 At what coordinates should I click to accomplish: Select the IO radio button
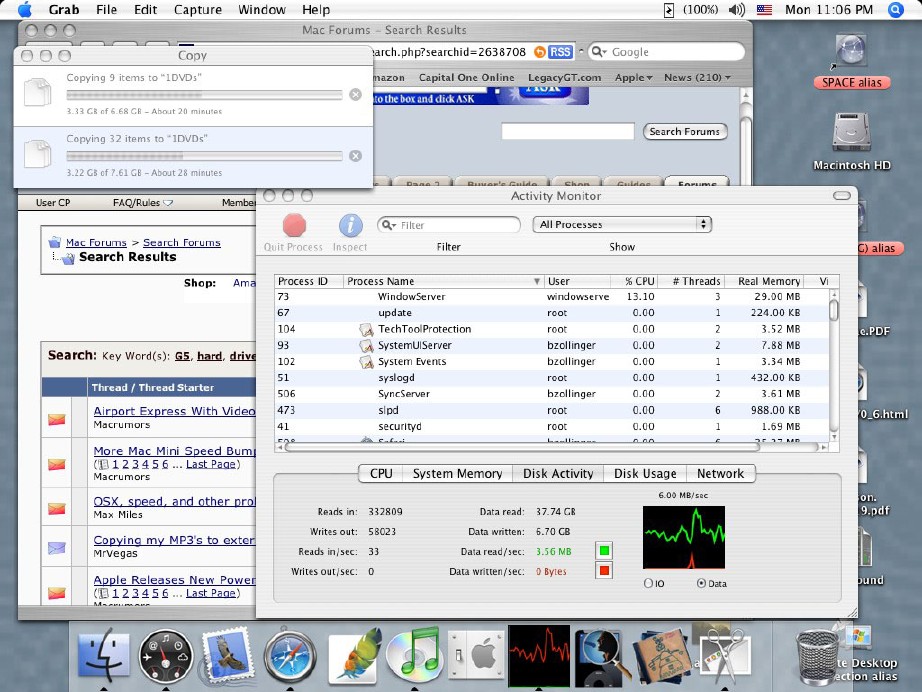coord(648,583)
